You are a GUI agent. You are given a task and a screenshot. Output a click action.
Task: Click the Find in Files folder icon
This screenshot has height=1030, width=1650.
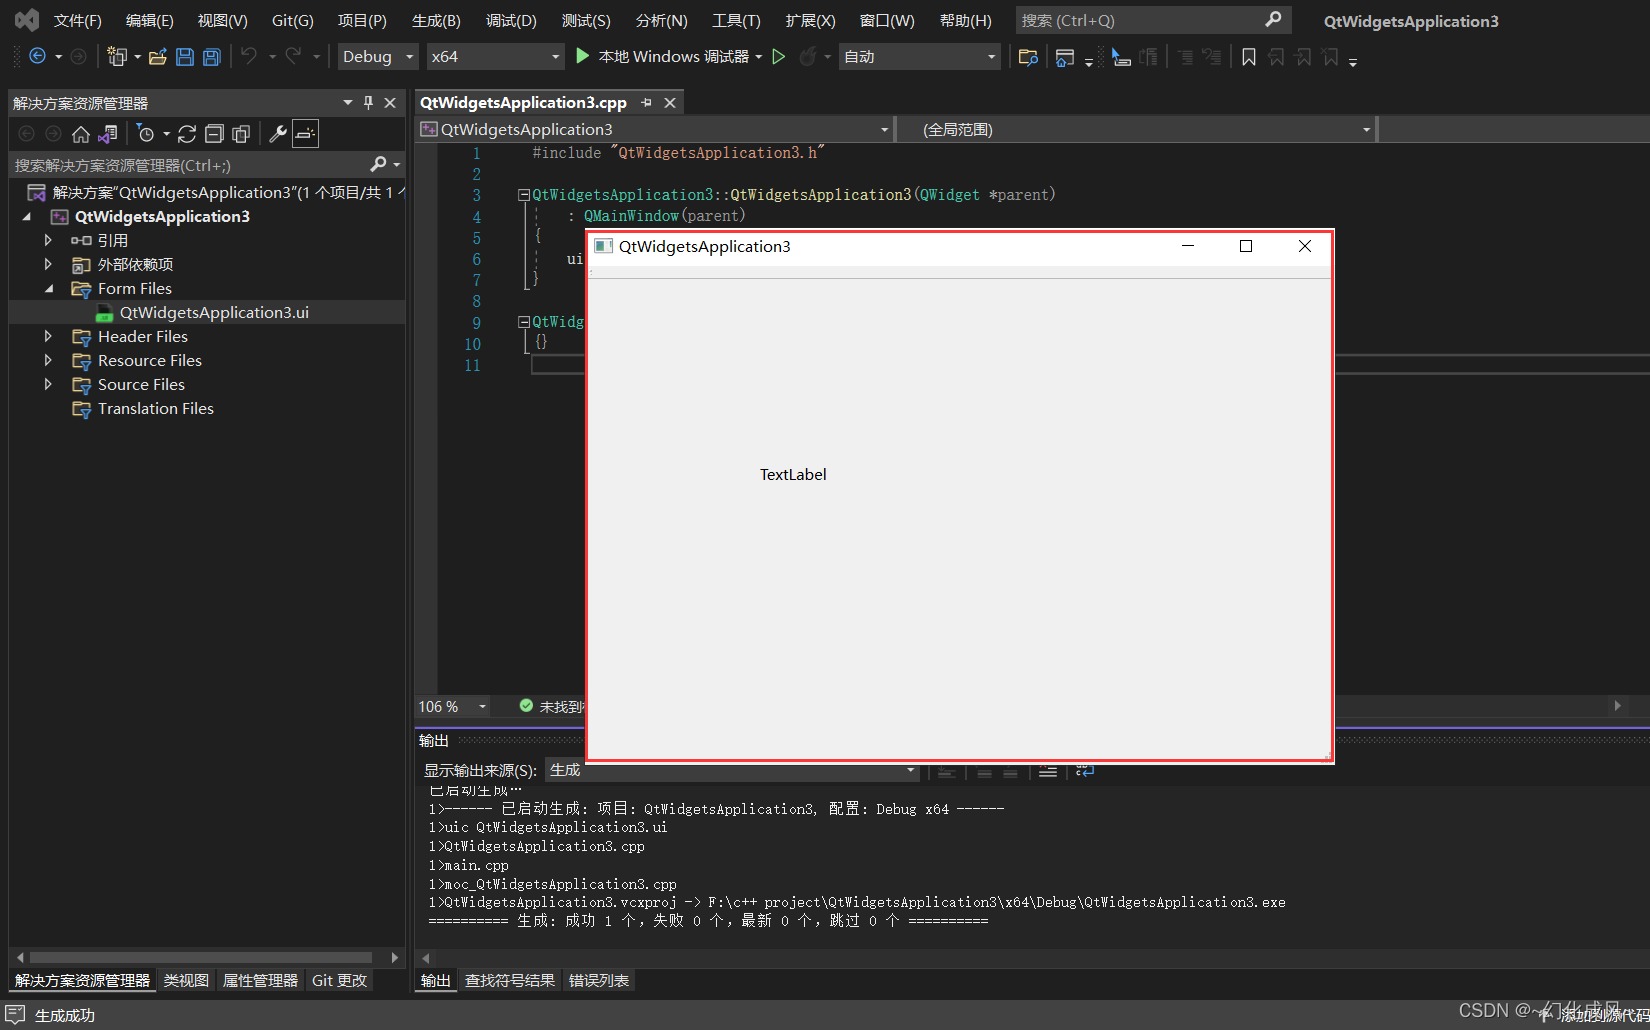pos(1028,57)
